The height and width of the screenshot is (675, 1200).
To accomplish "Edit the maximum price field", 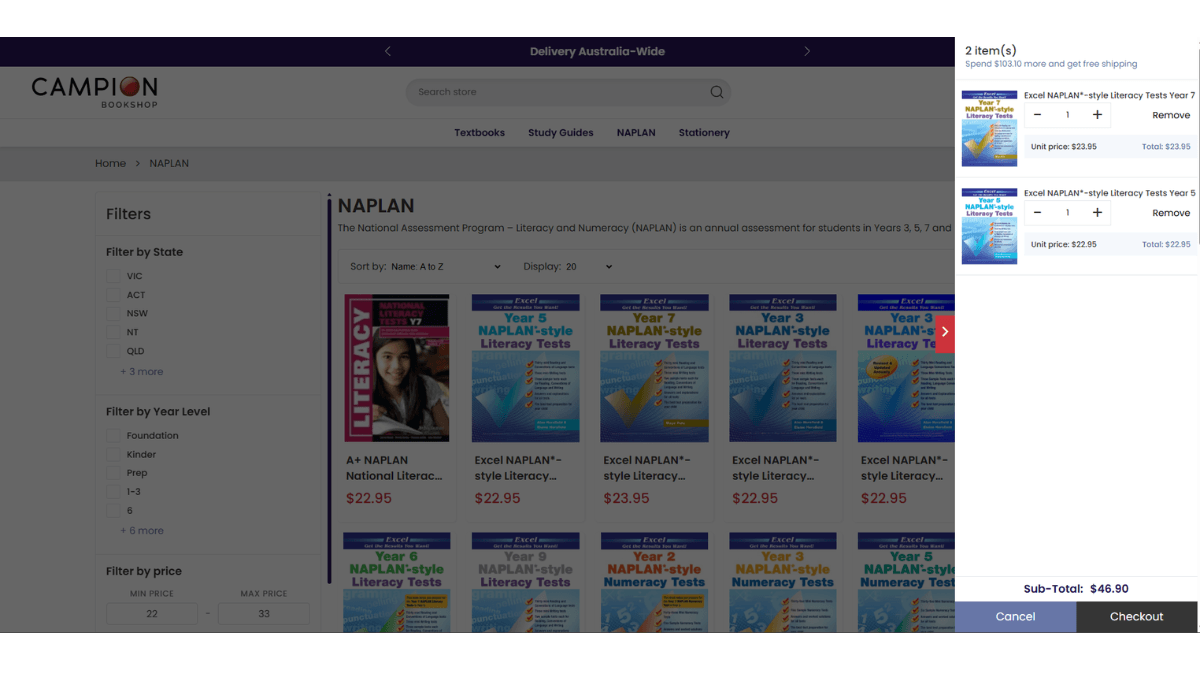I will coord(264,614).
